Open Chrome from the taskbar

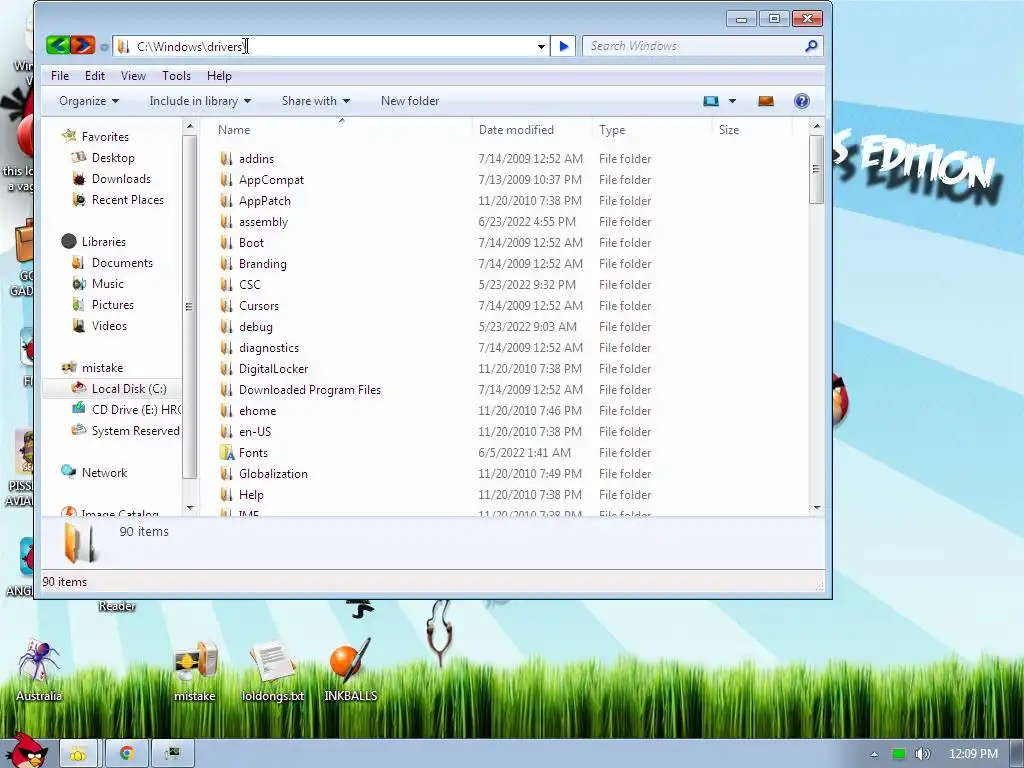click(x=127, y=754)
